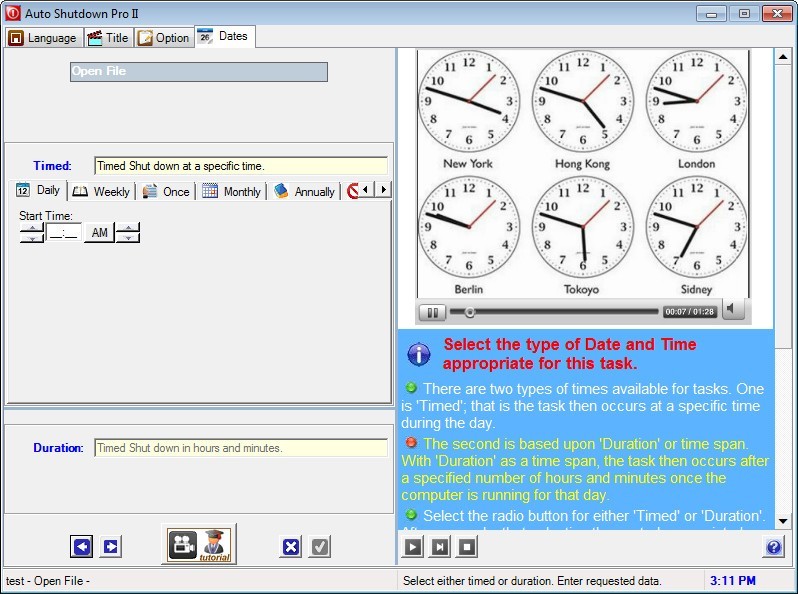The height and width of the screenshot is (594, 798).
Task: Choose the Once schedule tab
Action: point(166,192)
